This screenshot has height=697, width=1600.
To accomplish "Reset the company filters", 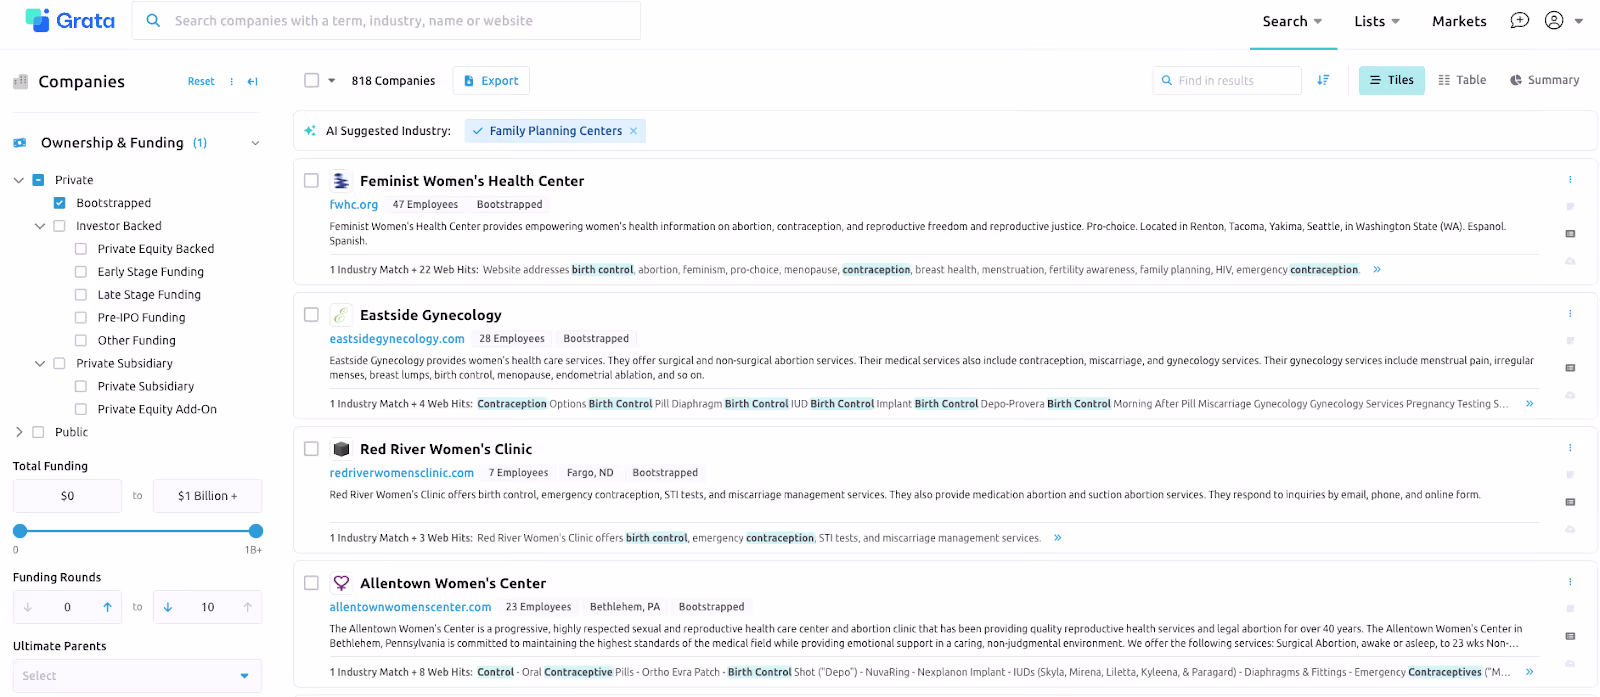I will [x=201, y=82].
